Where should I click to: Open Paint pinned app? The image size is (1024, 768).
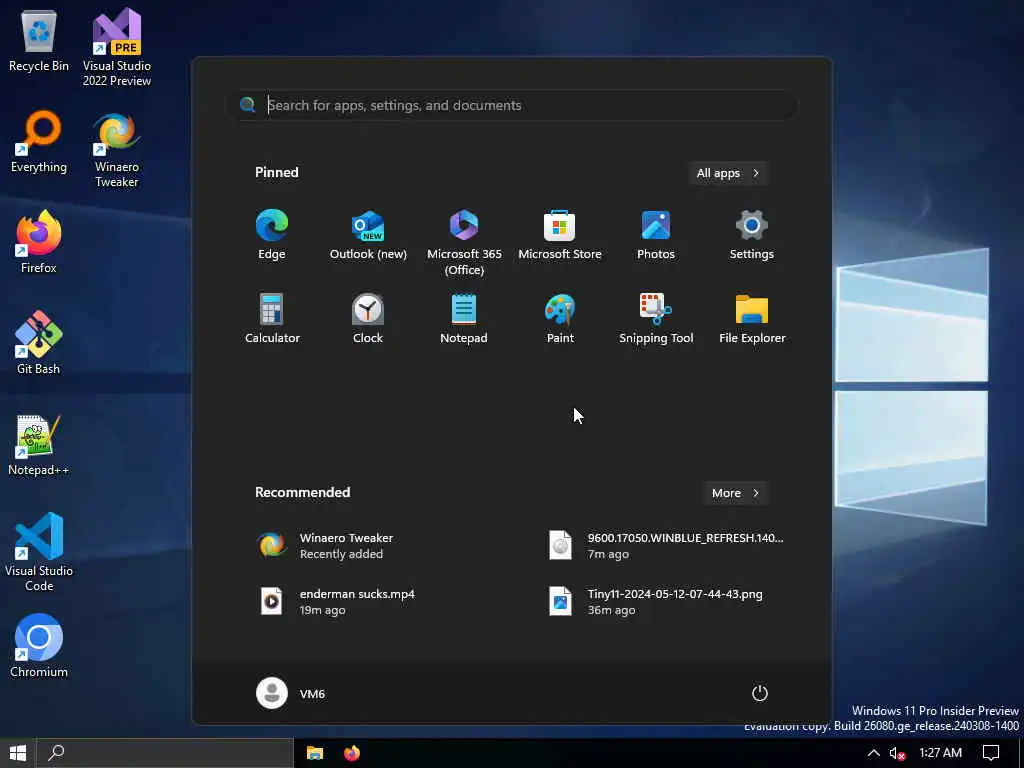pyautogui.click(x=560, y=319)
